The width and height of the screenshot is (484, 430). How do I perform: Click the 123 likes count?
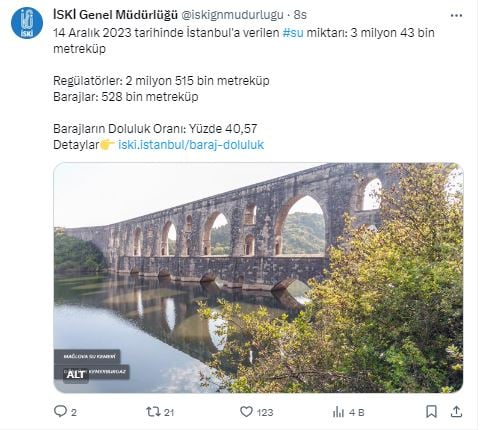point(265,412)
